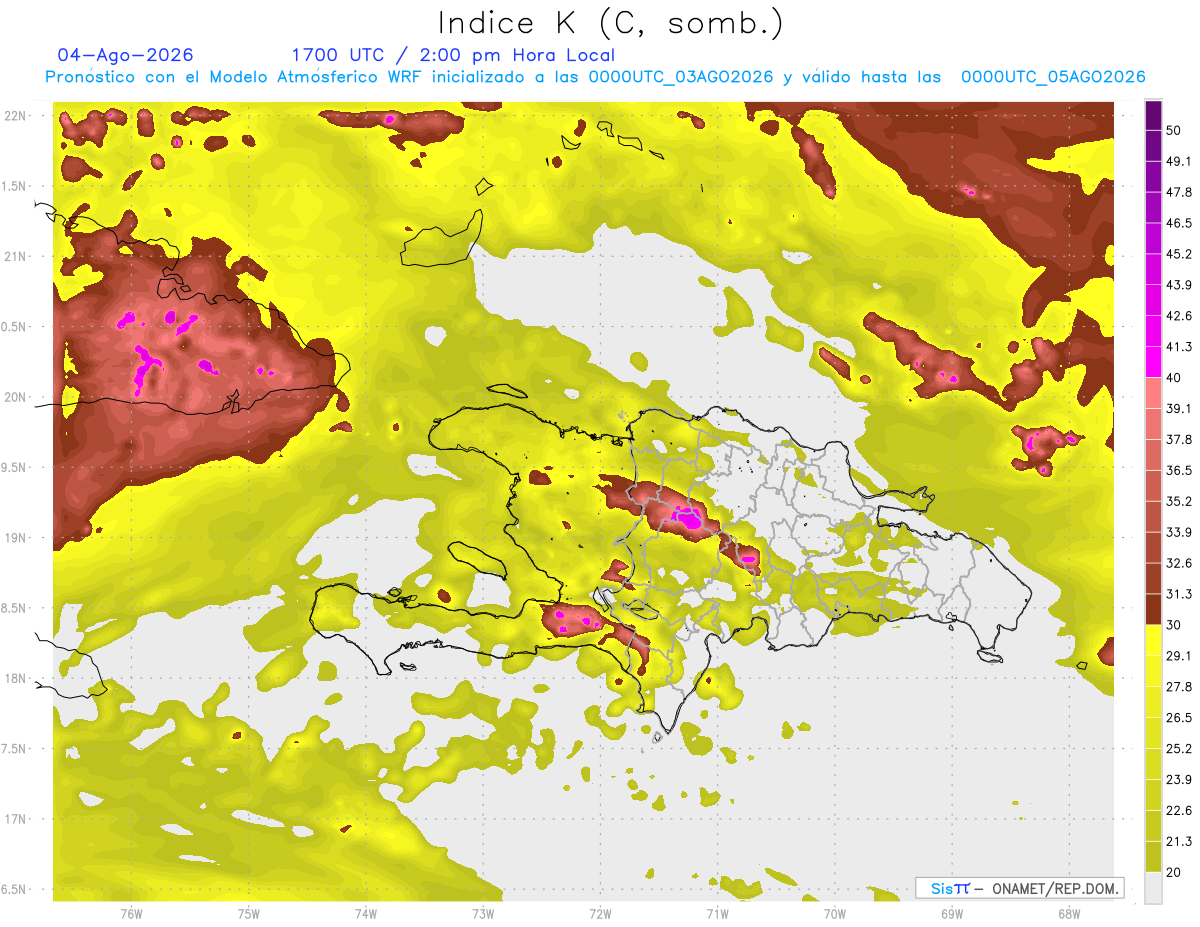This screenshot has height=927, width=1200.
Task: Select the latitude label "21N"
Action: point(15,257)
